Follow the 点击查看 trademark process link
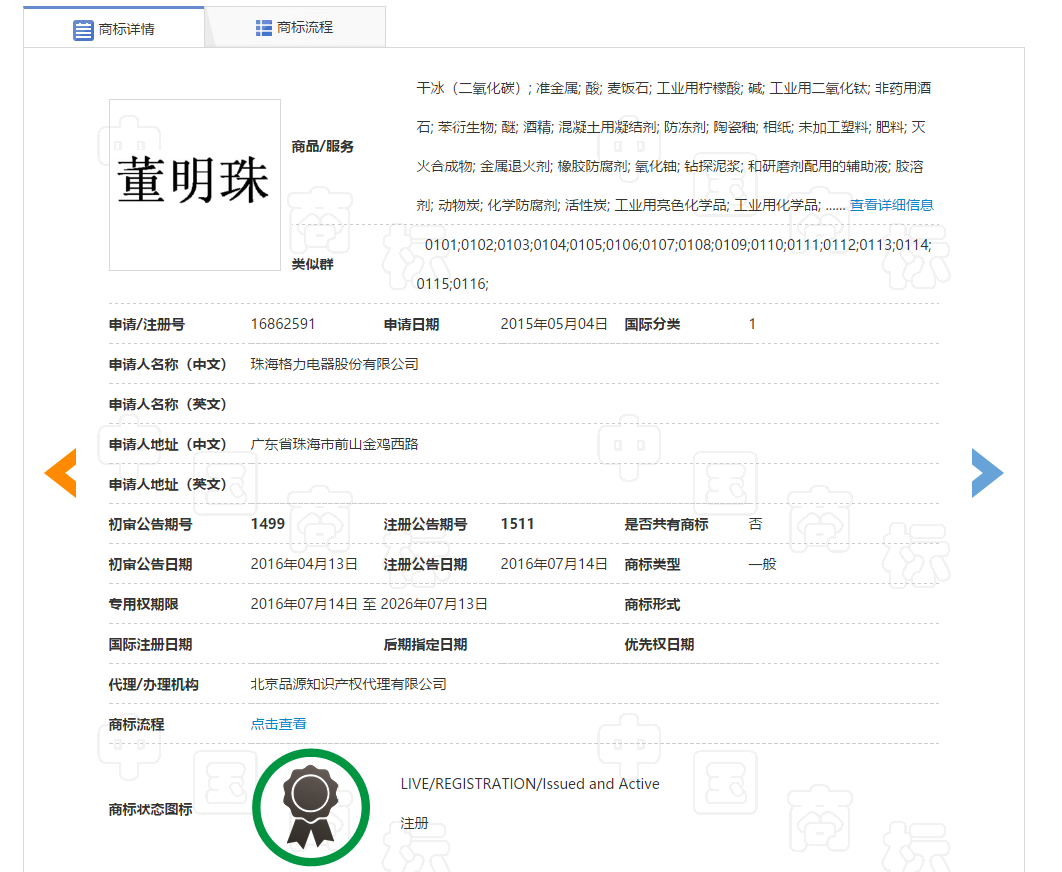Image resolution: width=1062 pixels, height=872 pixels. coord(278,724)
